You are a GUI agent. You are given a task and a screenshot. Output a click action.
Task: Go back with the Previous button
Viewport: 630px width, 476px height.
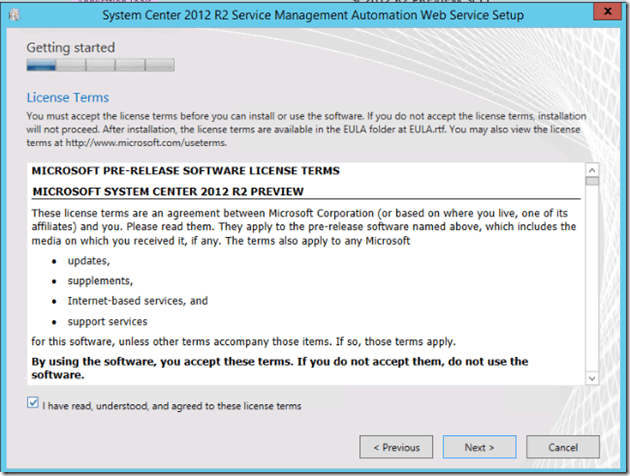coord(396,447)
